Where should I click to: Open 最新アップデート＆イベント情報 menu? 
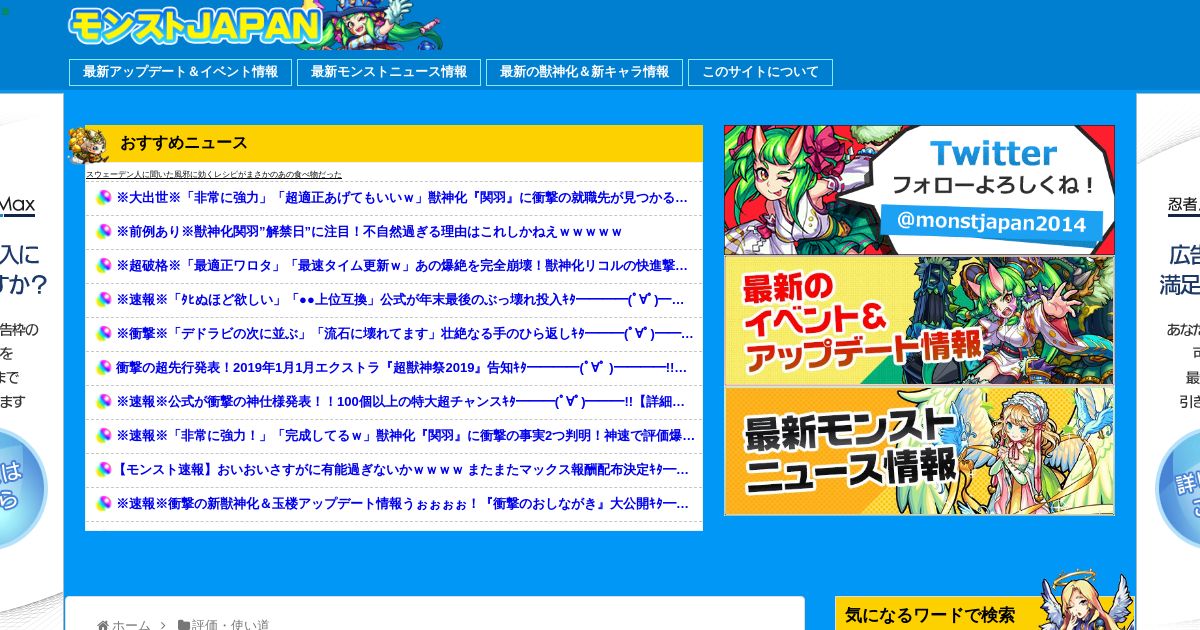click(181, 72)
